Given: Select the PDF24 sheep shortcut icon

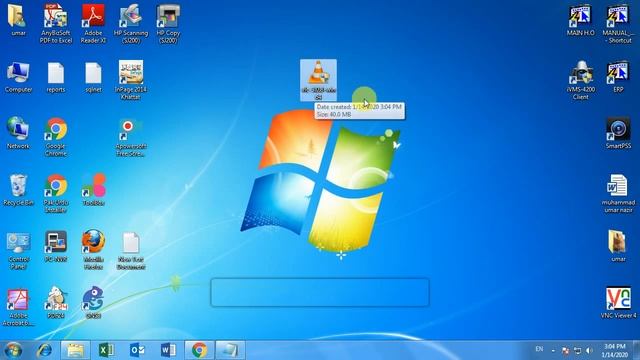Looking at the screenshot, I should [56, 302].
